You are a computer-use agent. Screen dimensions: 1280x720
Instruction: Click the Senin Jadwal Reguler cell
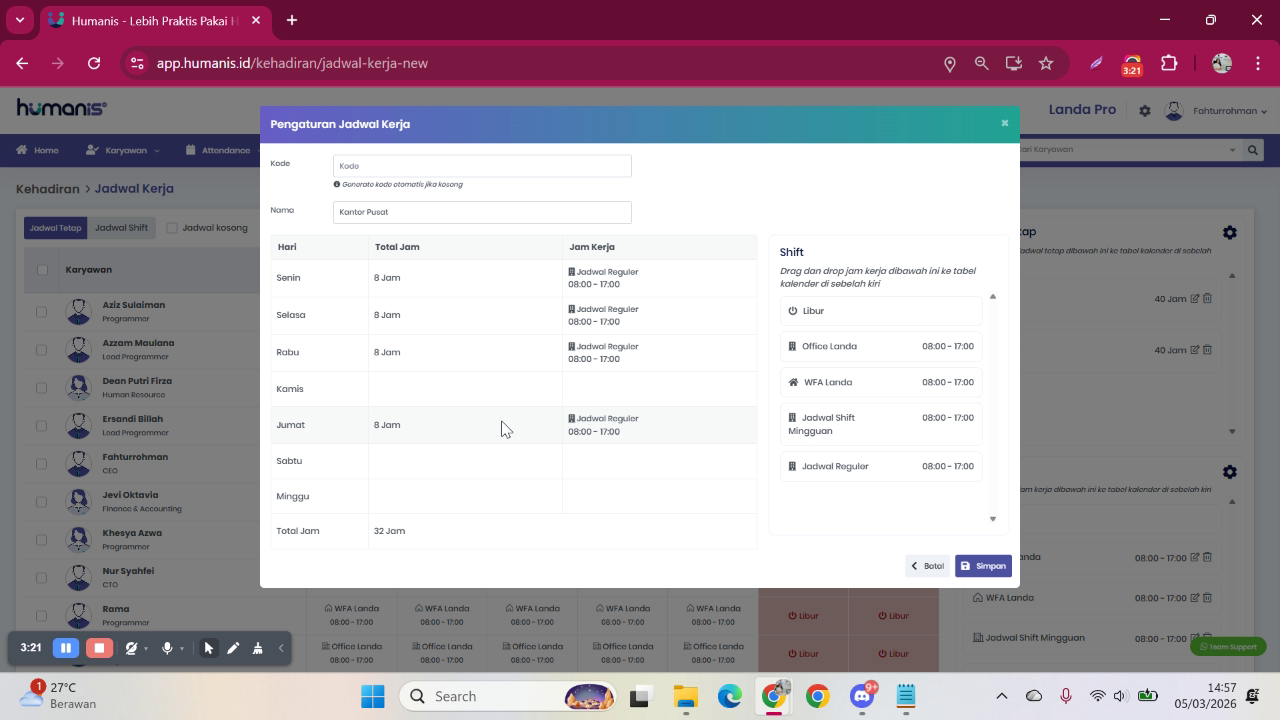(659, 278)
